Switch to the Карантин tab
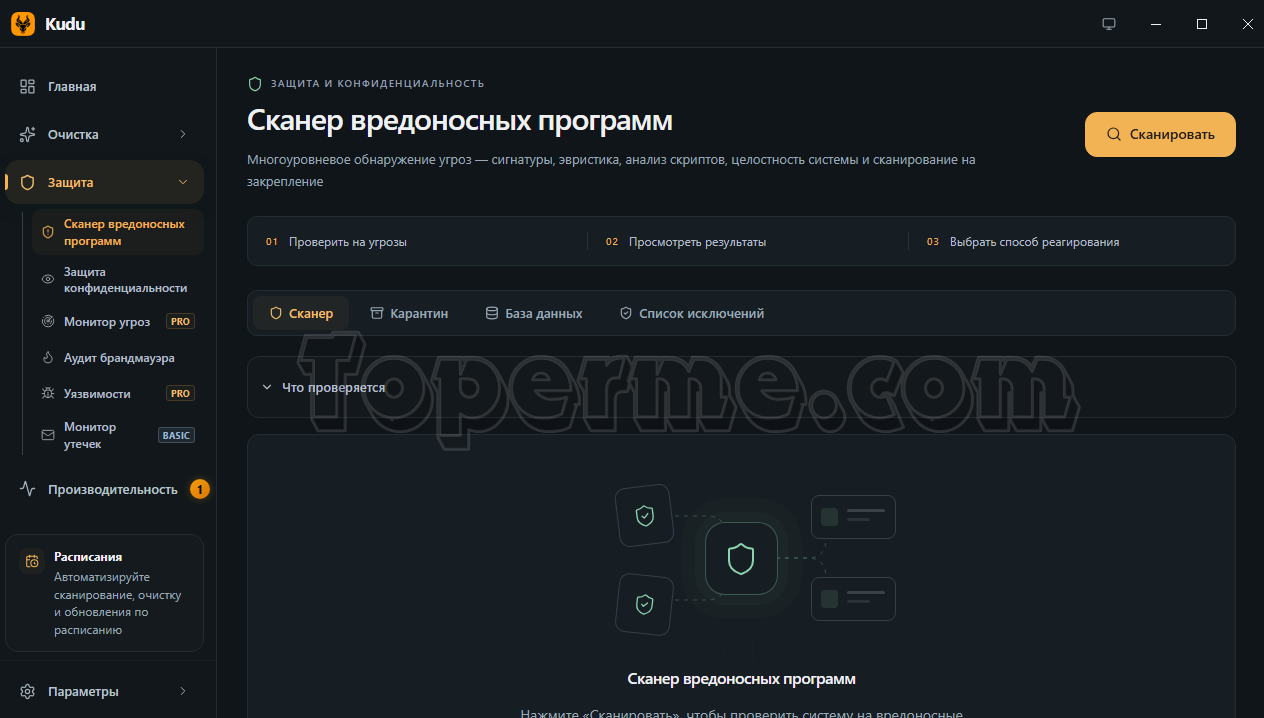Screen dimensions: 1264x718 tap(409, 313)
